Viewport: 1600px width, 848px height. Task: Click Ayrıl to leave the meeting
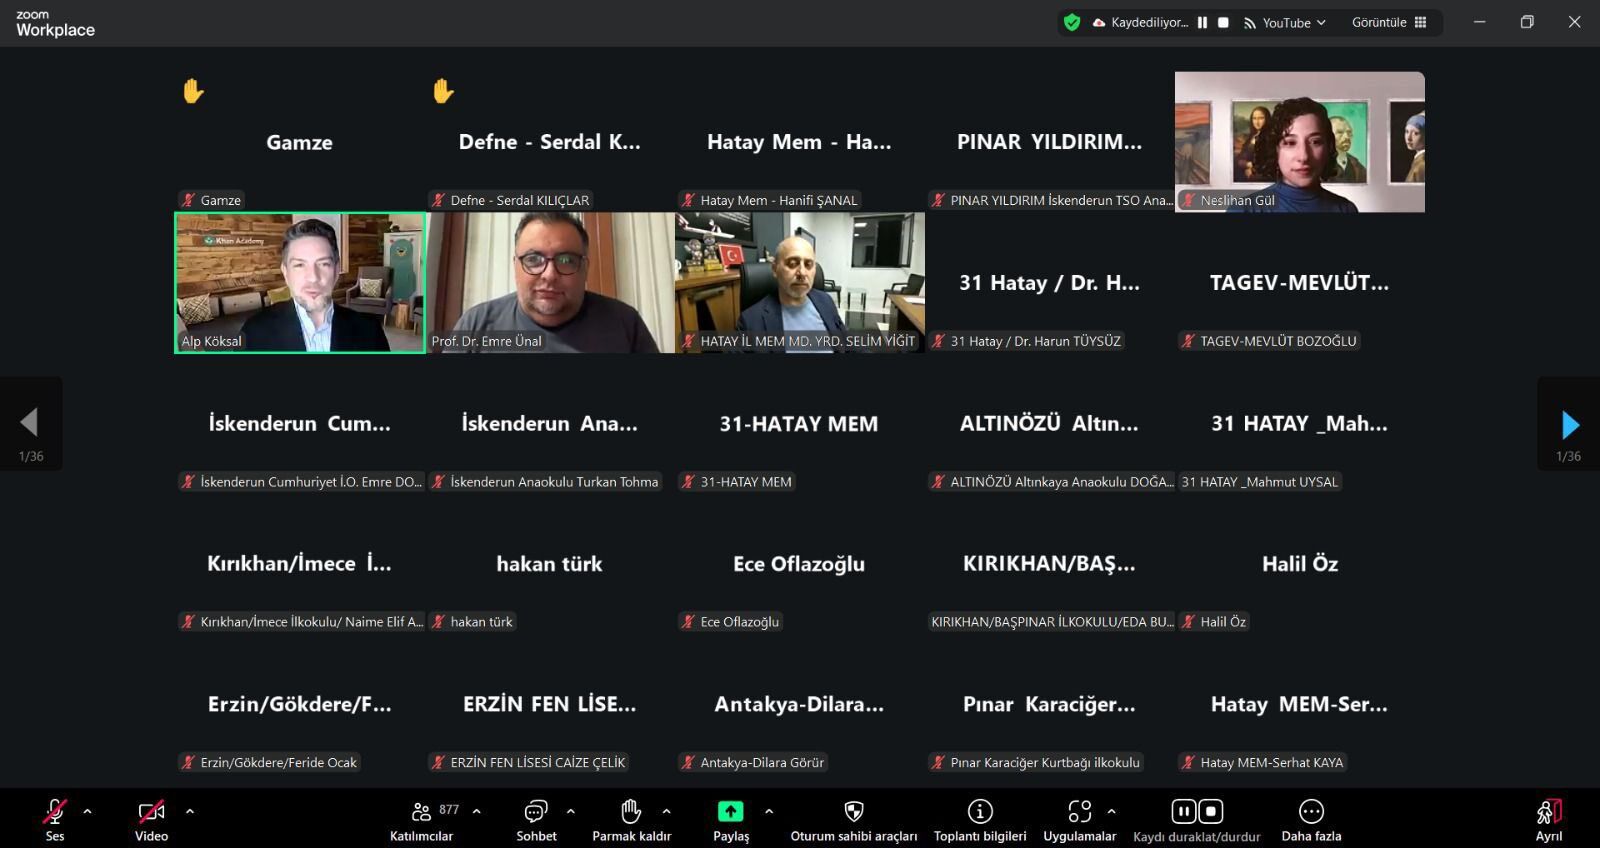(x=1548, y=819)
